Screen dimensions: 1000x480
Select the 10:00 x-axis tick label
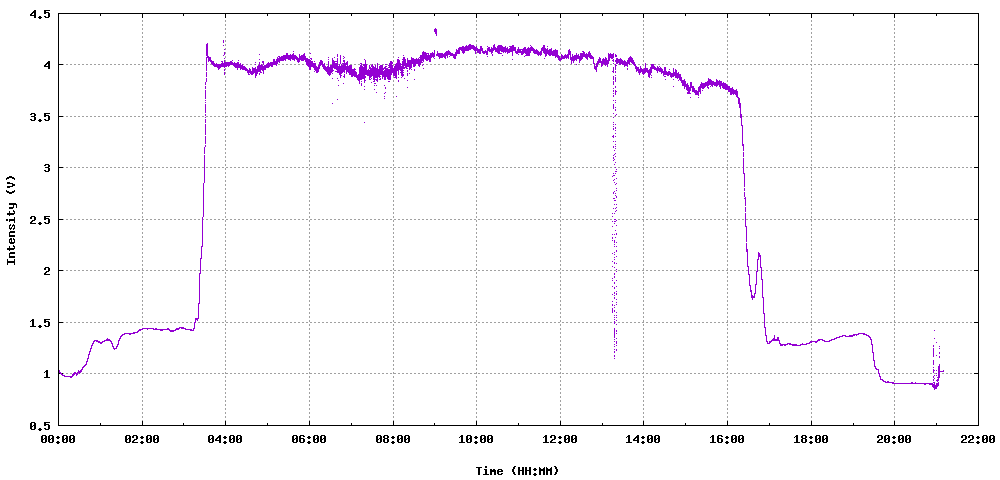476,439
